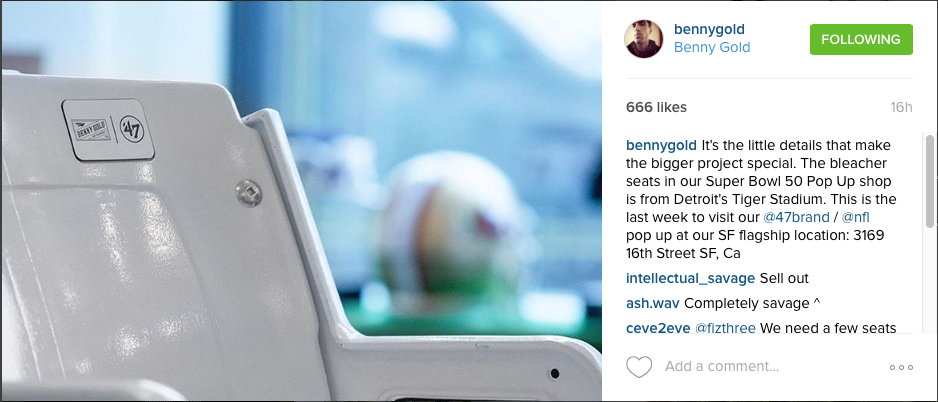
Task: Click the comments scrollbar handle
Action: pyautogui.click(x=930, y=181)
